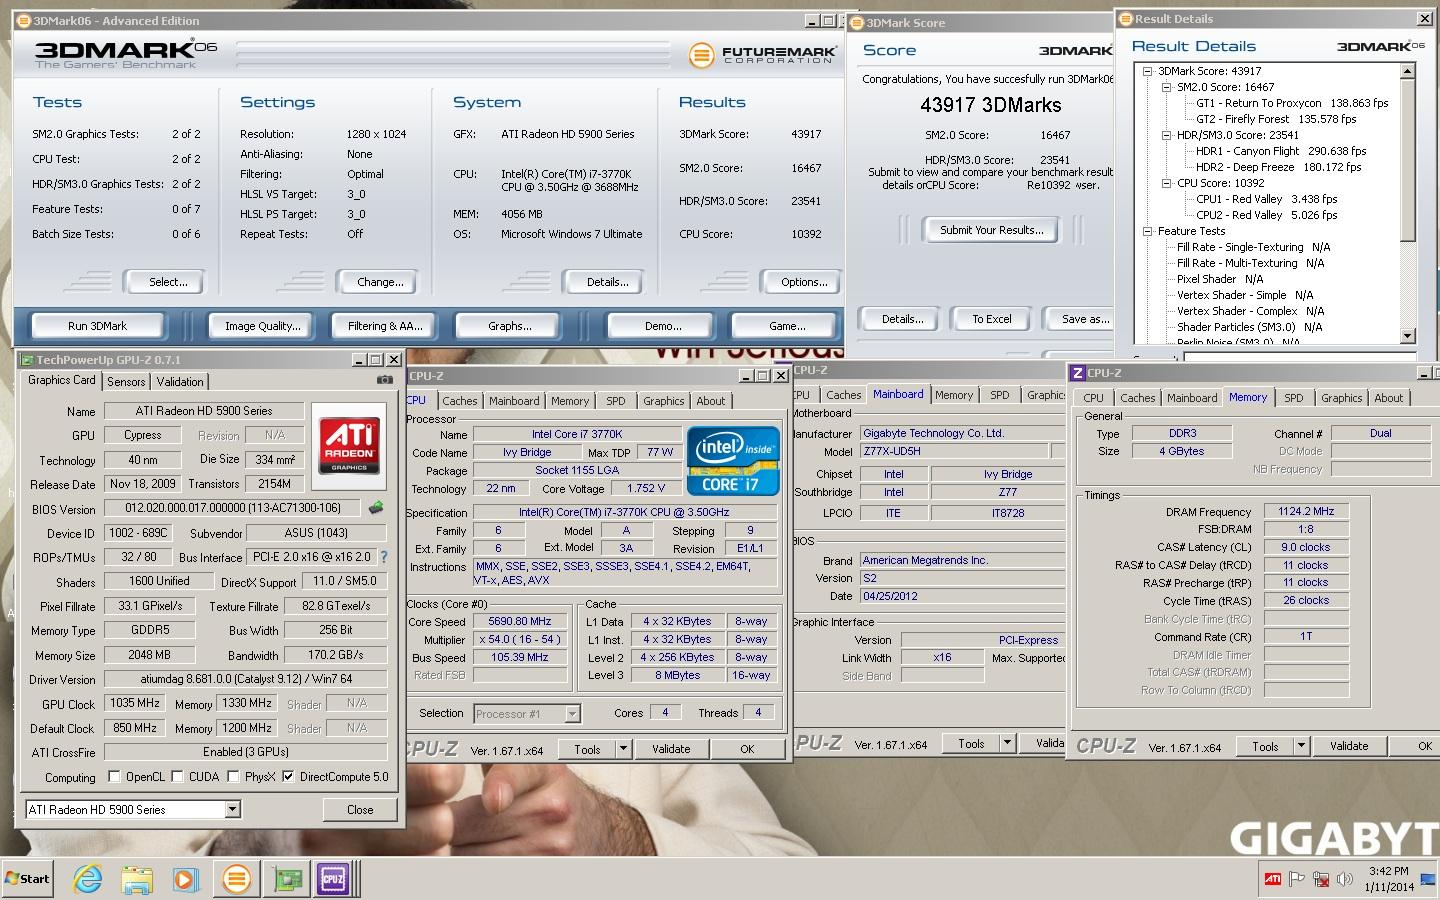The image size is (1440, 900).
Task: Collapse the 3DMark Score tree node
Action: pyautogui.click(x=1150, y=71)
